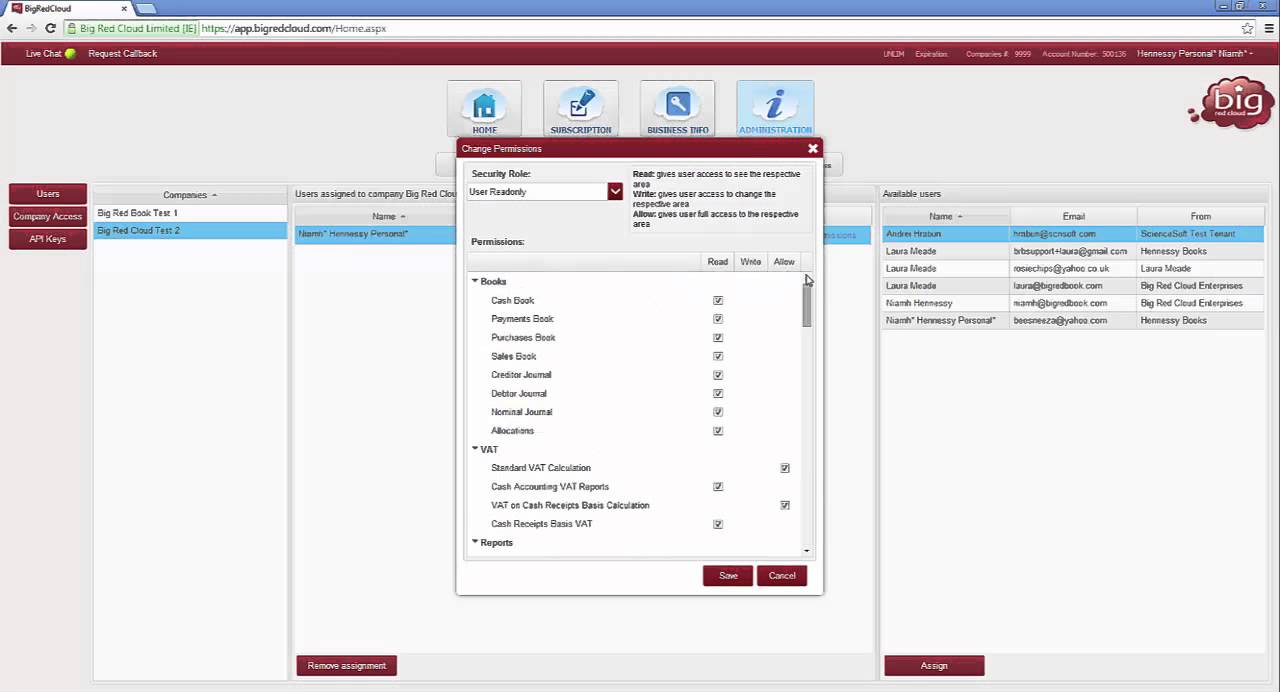Select available user Andrei Hrabun

coord(1073,234)
